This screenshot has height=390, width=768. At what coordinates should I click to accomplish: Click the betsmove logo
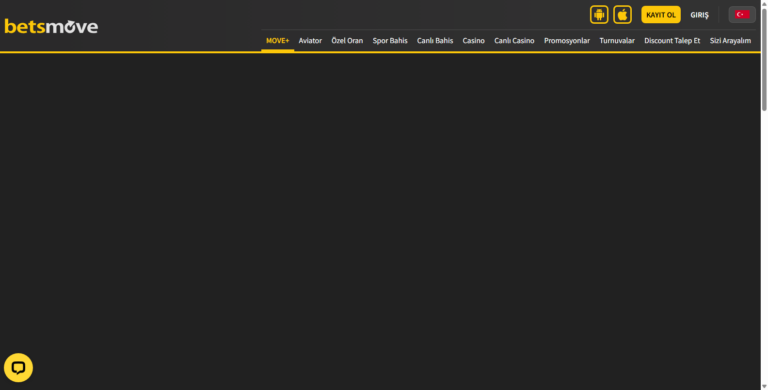tap(51, 26)
